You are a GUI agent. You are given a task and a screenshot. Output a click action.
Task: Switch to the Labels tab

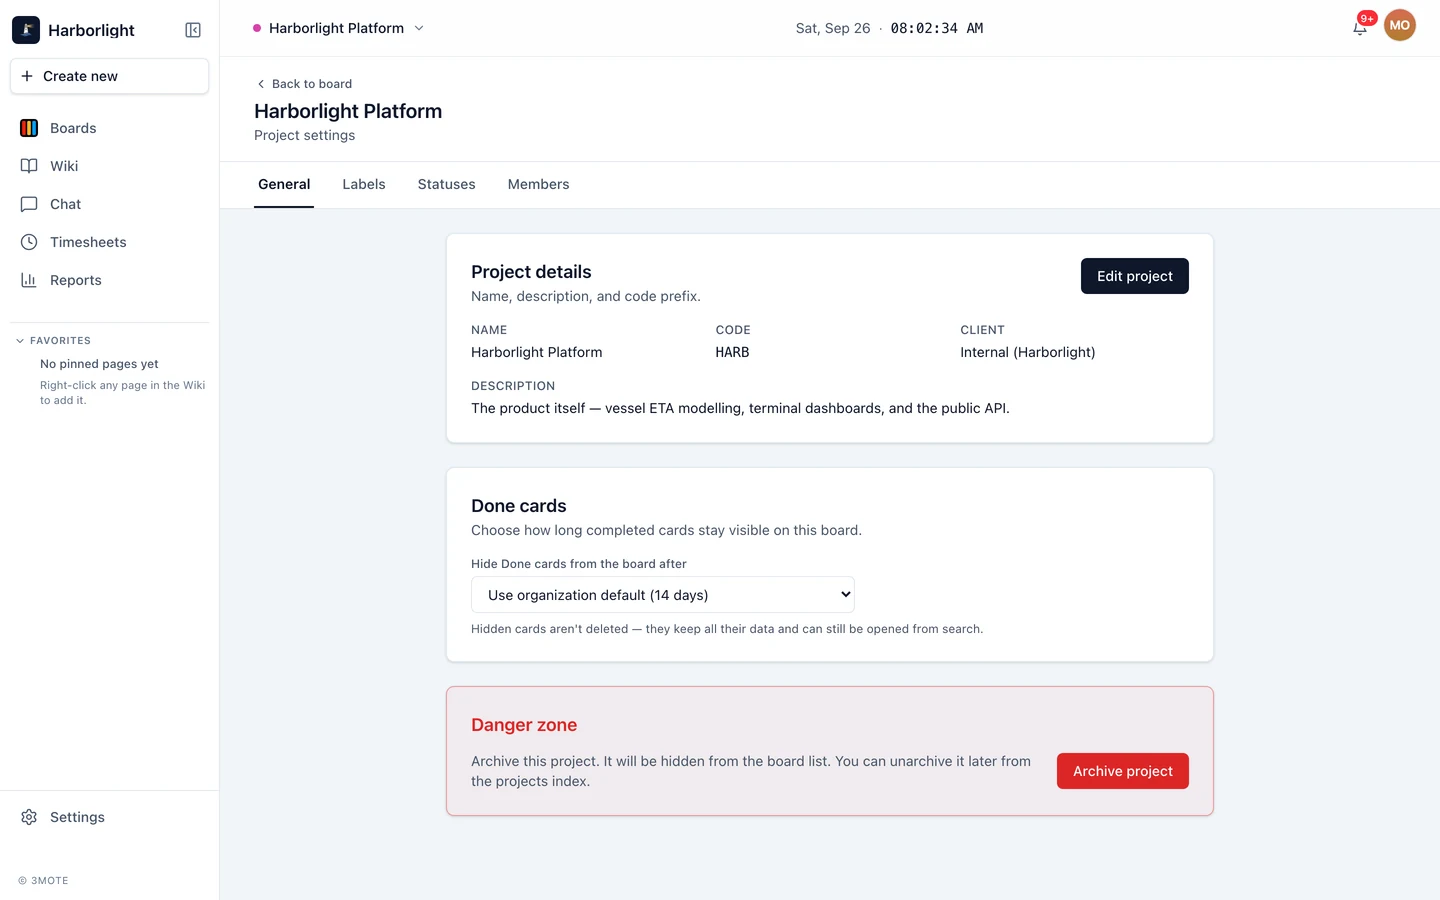pos(364,184)
